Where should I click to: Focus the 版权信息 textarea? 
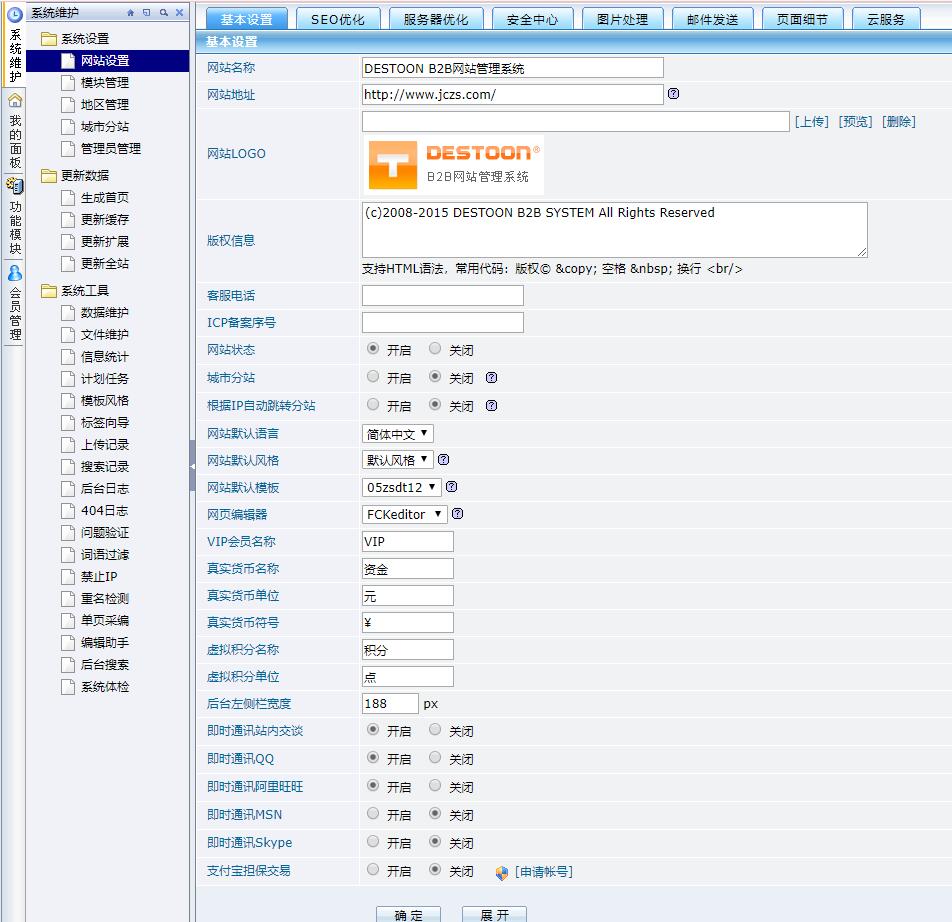[614, 230]
